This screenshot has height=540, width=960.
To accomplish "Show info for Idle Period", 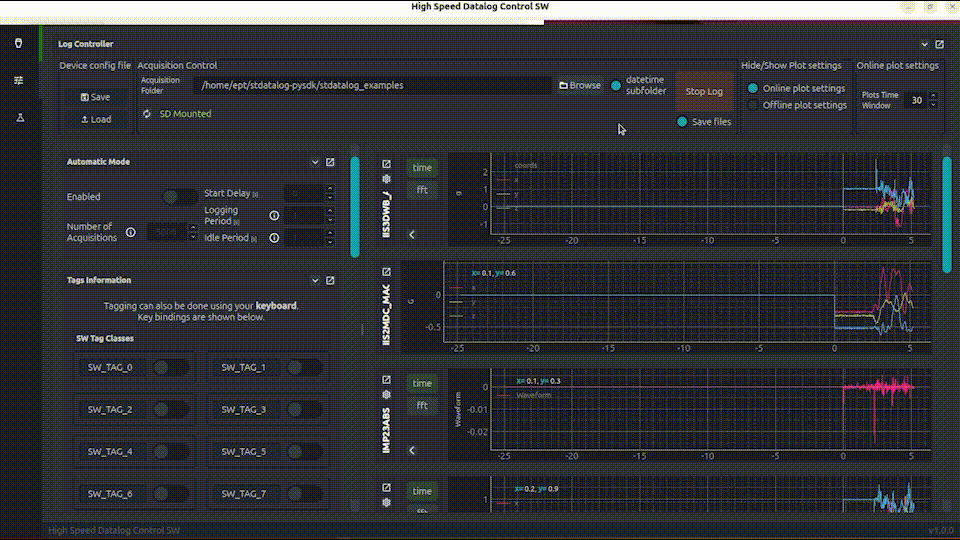I will click(x=274, y=238).
